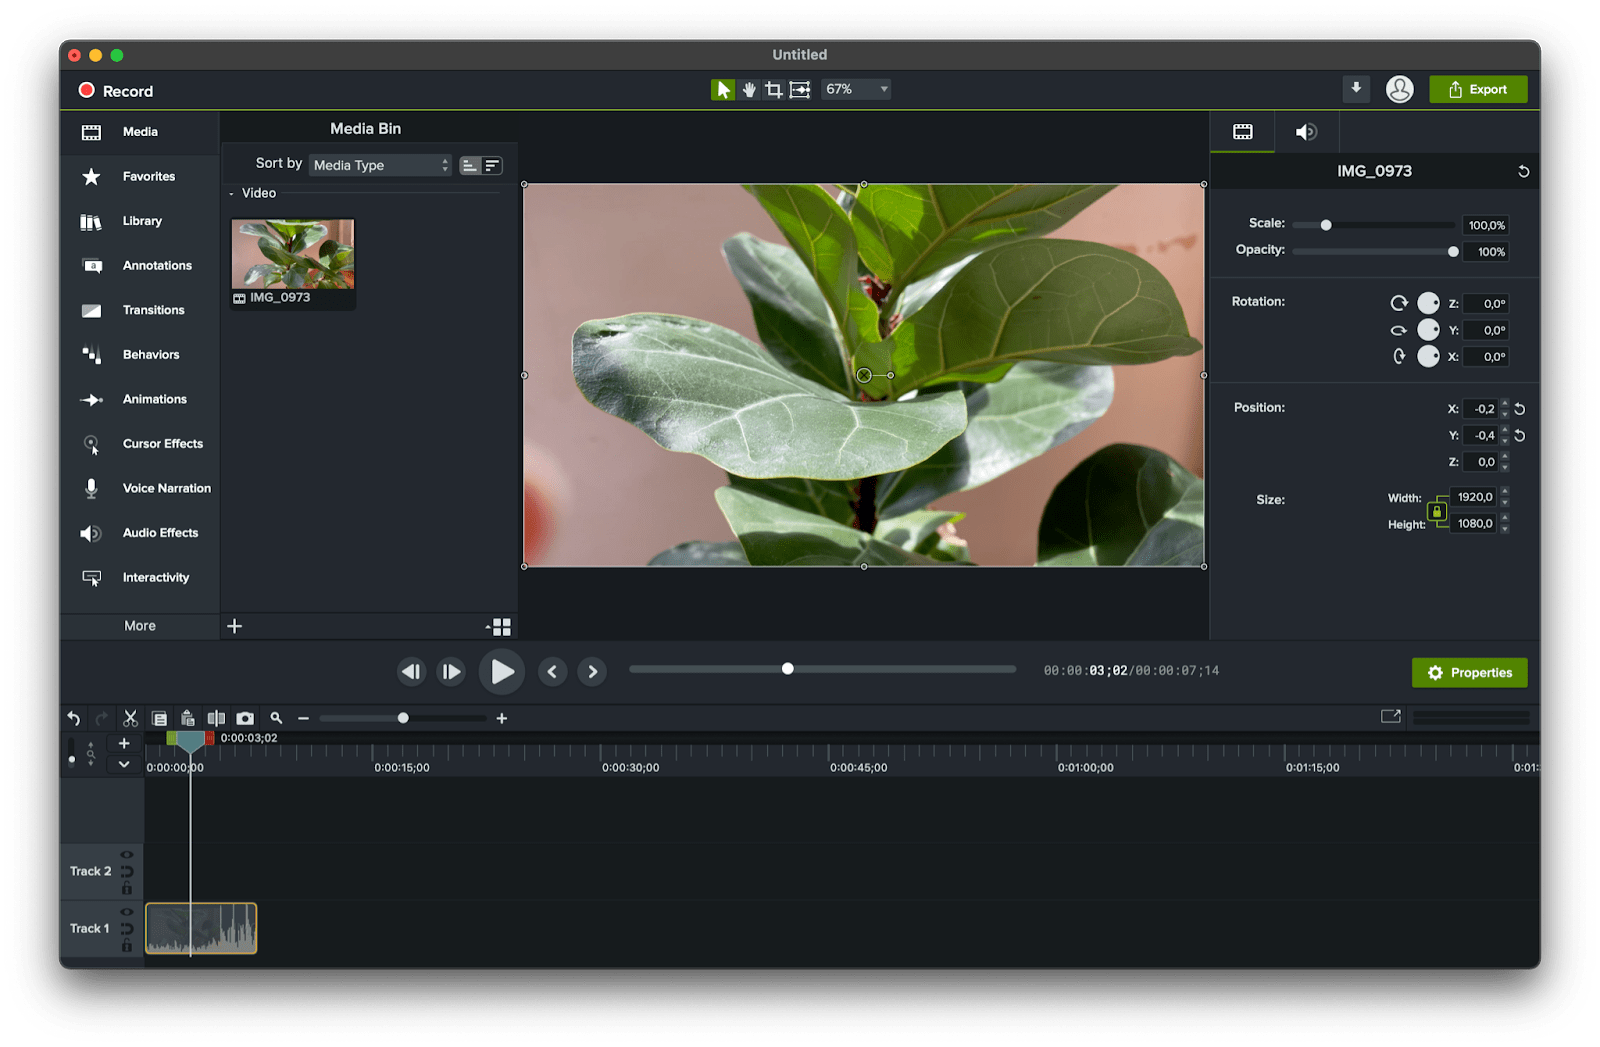Open the Voice Narration panel
This screenshot has height=1047, width=1600.
(x=160, y=488)
